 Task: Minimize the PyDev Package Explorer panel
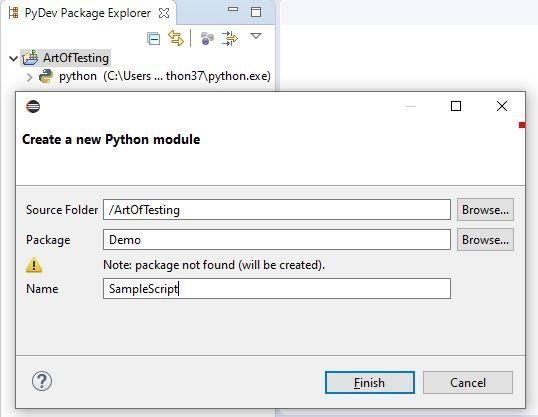233,10
